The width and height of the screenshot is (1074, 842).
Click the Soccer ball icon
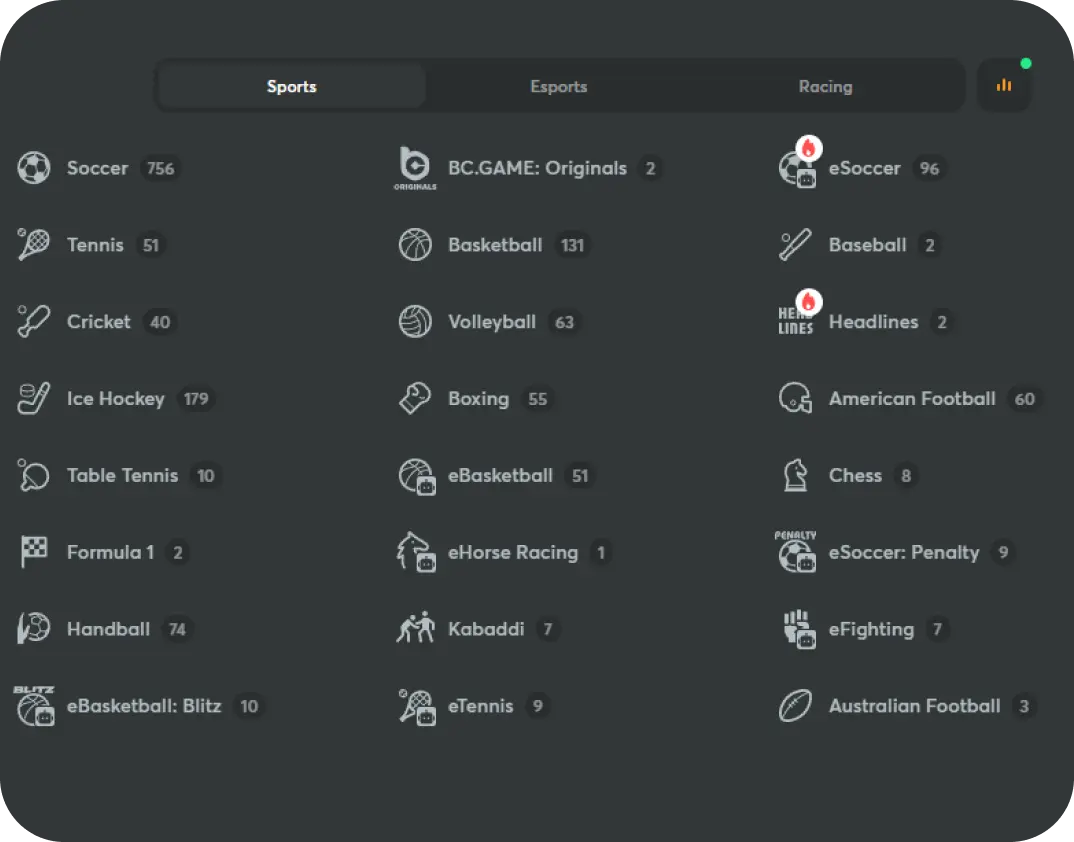tap(34, 168)
